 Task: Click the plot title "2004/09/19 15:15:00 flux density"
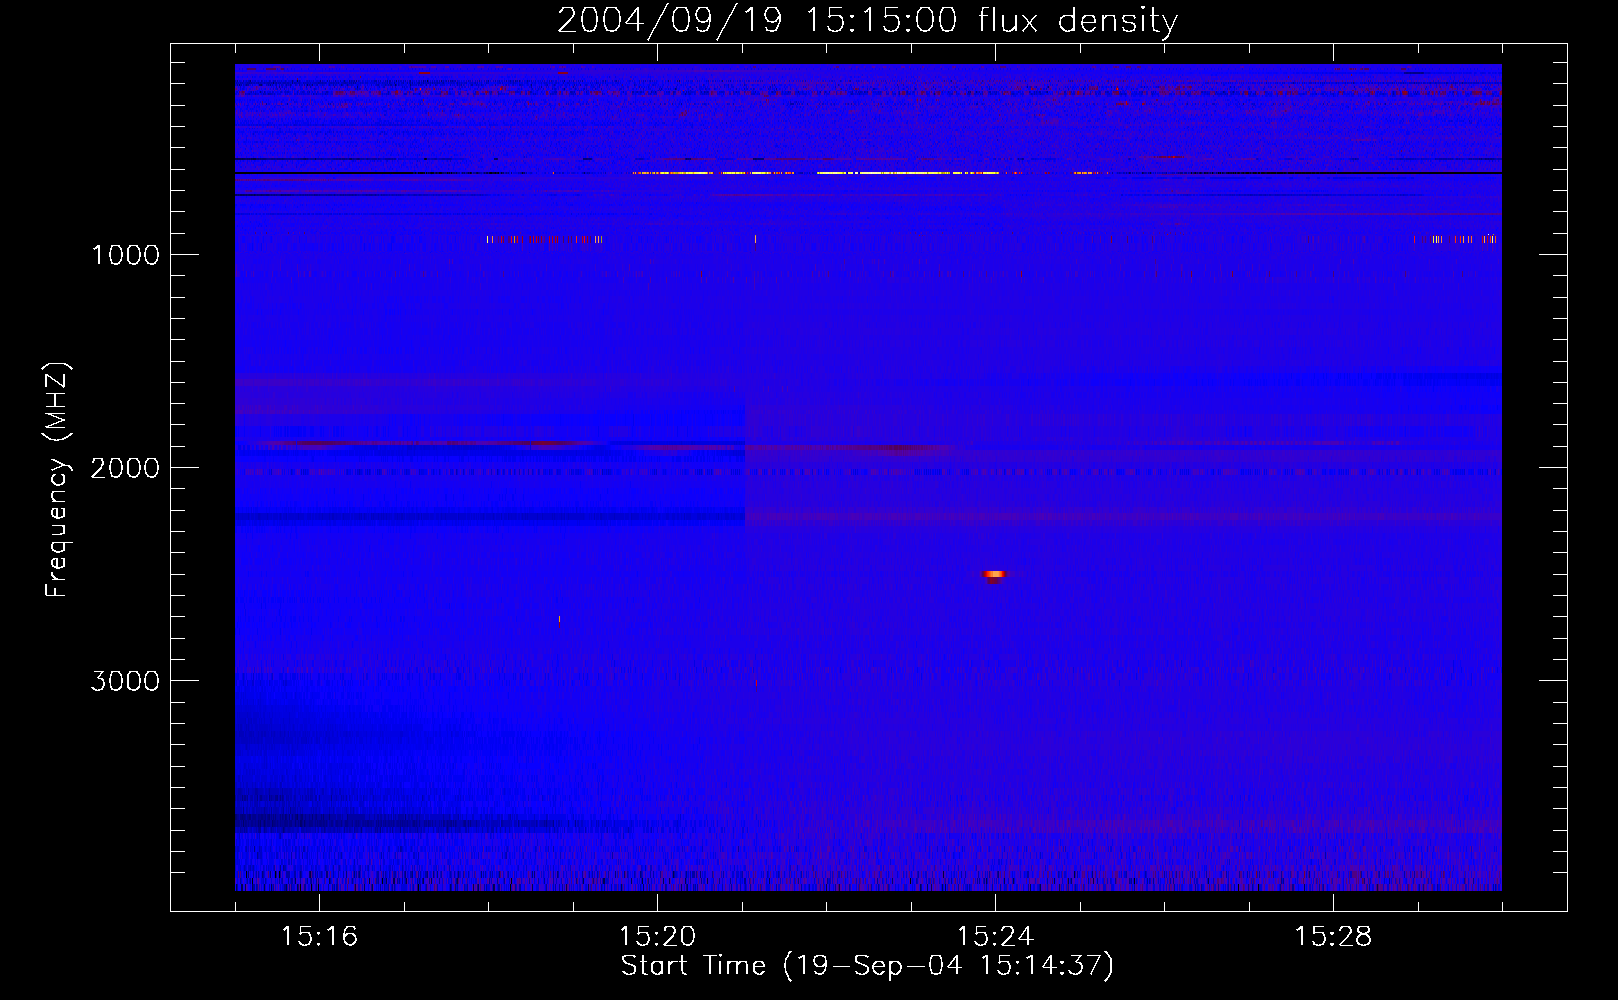coord(867,20)
